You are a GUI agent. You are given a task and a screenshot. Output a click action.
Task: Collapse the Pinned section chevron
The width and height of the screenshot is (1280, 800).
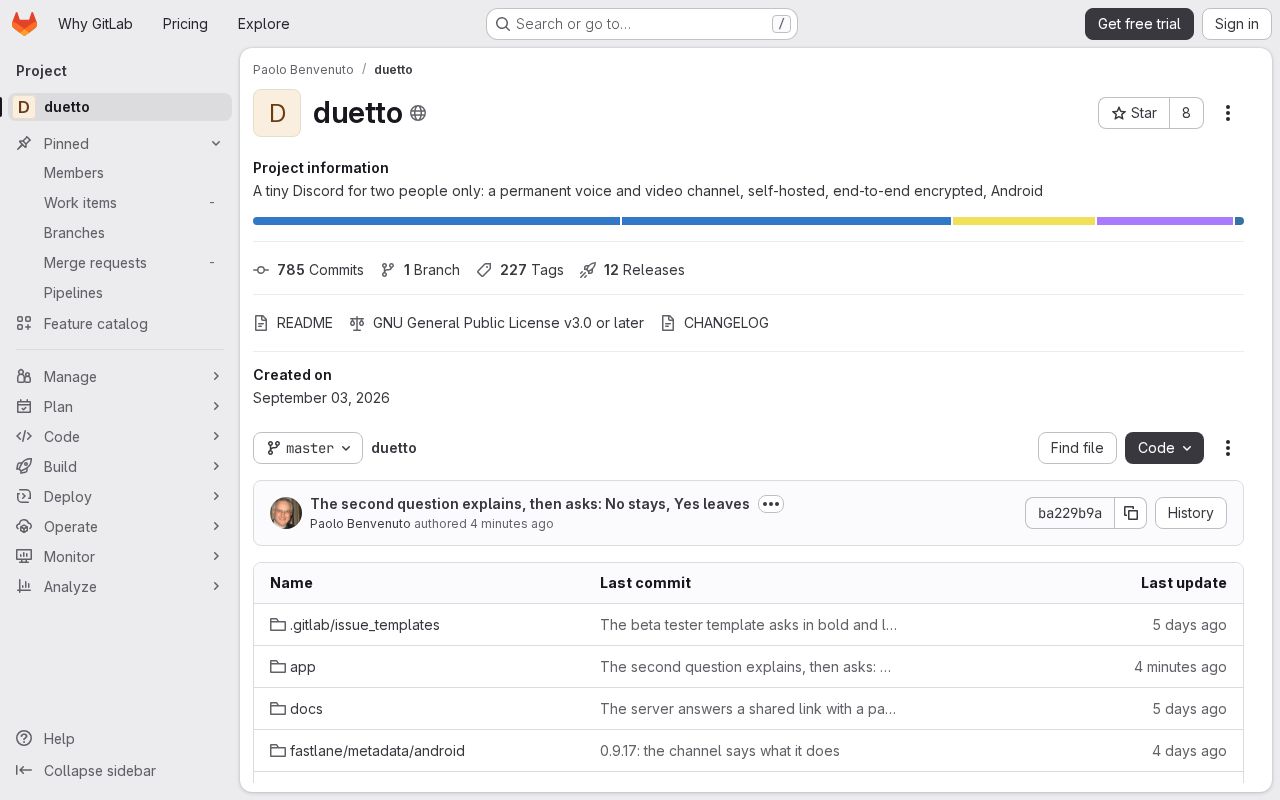click(x=216, y=144)
